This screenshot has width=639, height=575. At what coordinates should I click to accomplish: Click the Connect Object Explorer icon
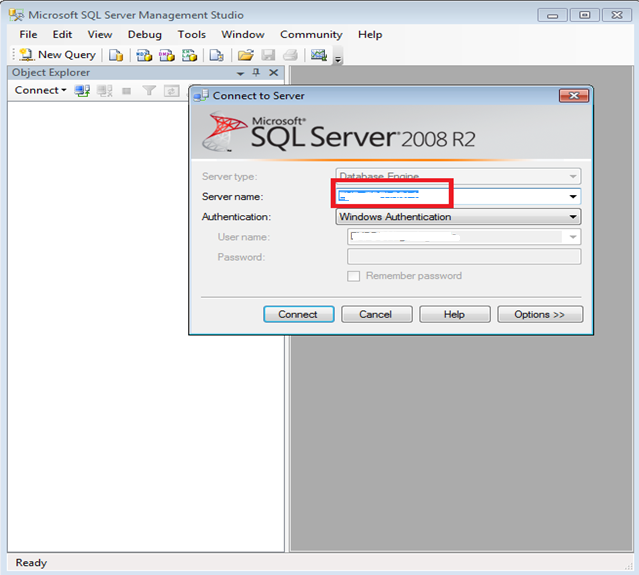[82, 90]
